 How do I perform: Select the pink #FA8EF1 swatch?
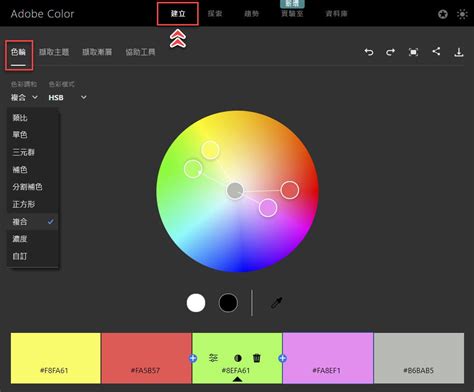pyautogui.click(x=328, y=358)
